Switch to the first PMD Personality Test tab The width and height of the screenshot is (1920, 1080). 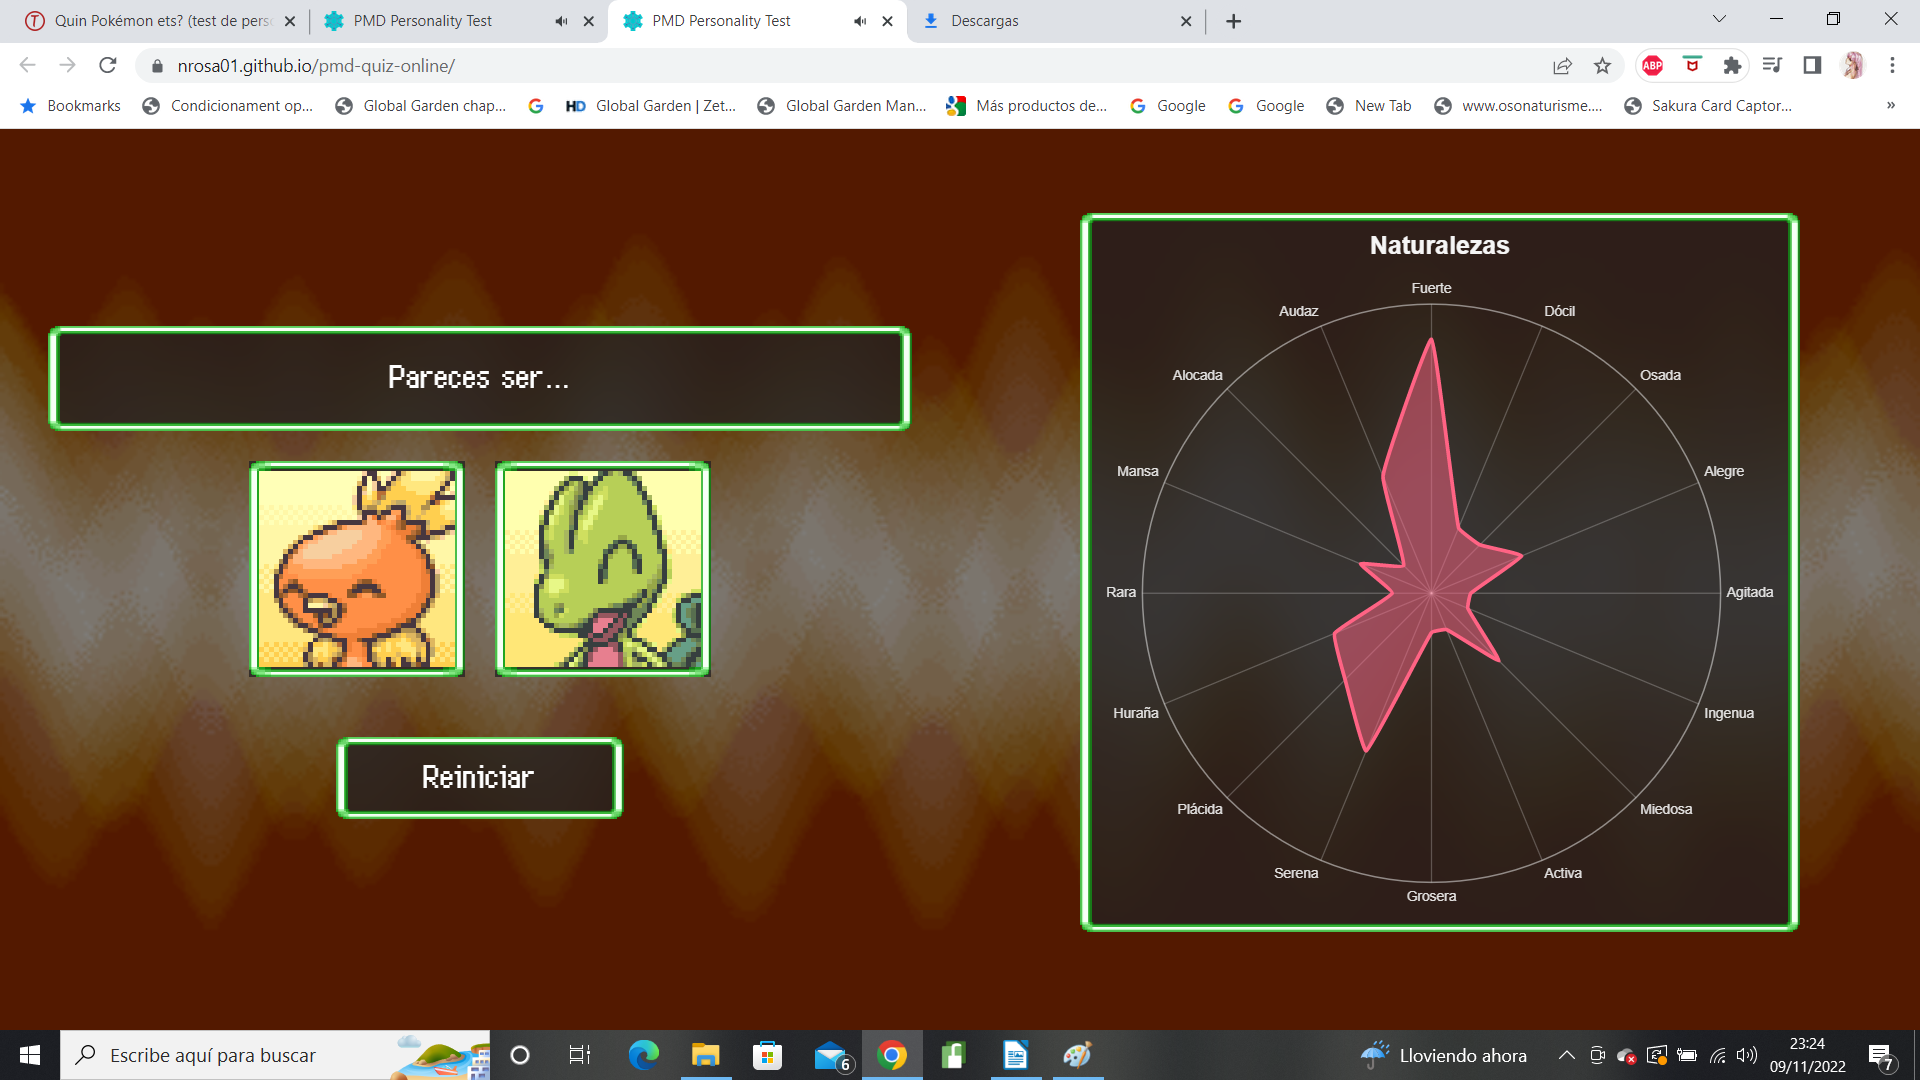(422, 21)
